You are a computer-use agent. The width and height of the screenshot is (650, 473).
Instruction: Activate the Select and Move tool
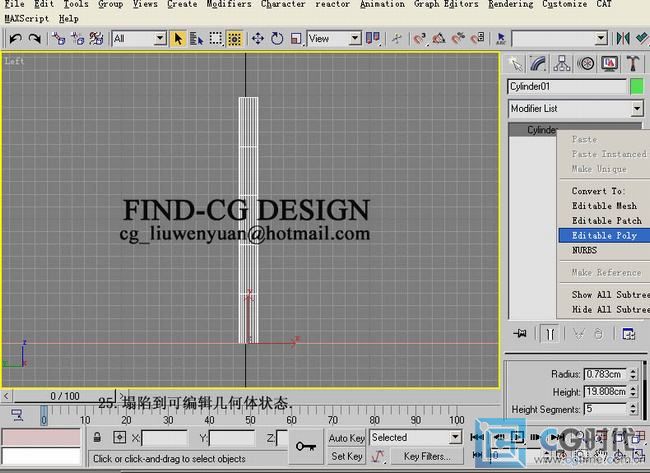258,39
